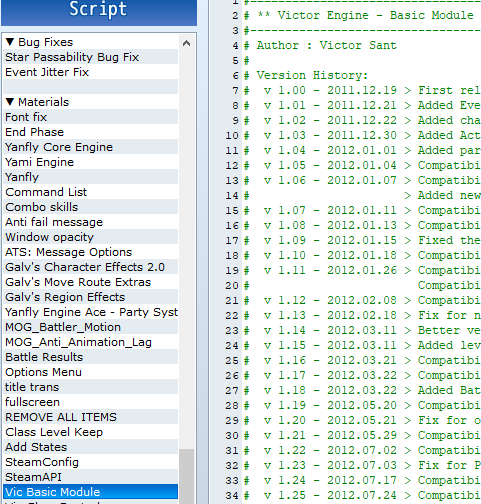
Task: Open Yanfly Core Engine script
Action: (x=90, y=147)
